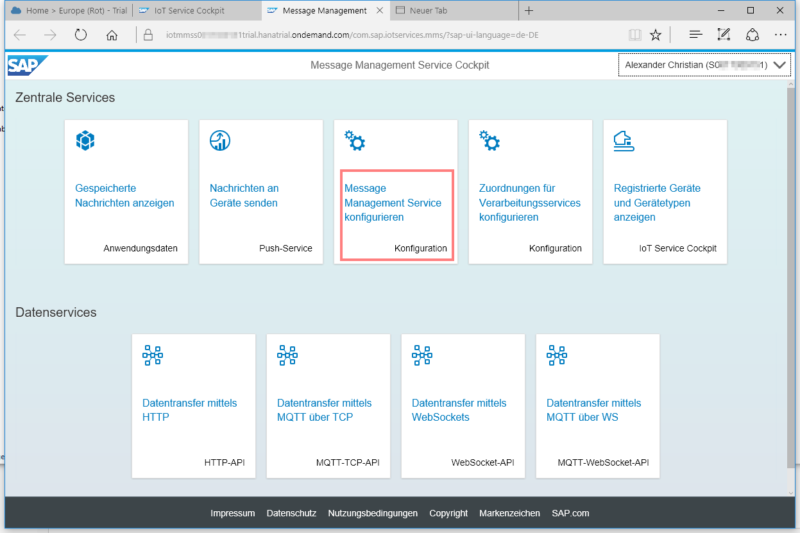This screenshot has height=533, width=800.
Task: Open Nutzungsbedingungen in the footer
Action: point(372,513)
